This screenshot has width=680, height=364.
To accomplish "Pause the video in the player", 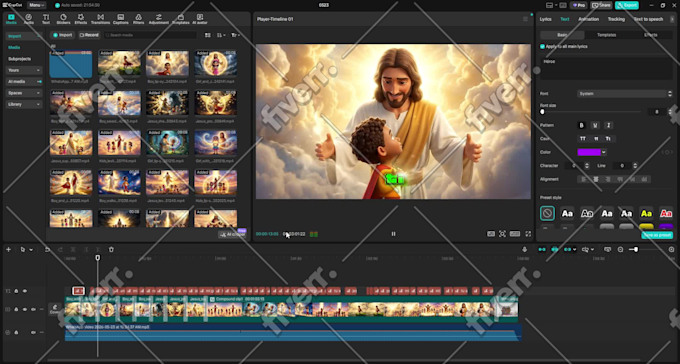I will click(x=393, y=234).
